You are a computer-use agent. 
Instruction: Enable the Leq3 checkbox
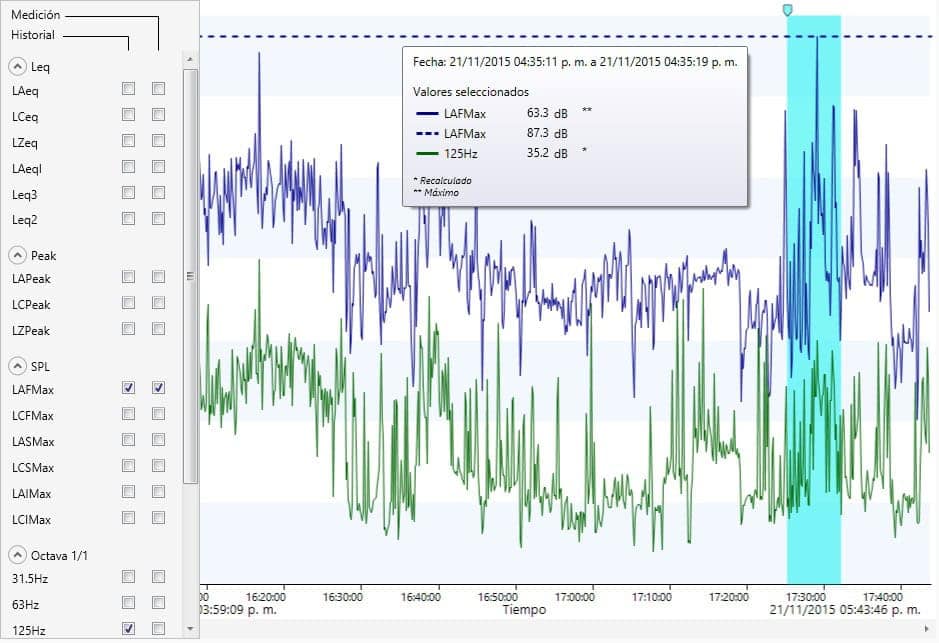(127, 193)
